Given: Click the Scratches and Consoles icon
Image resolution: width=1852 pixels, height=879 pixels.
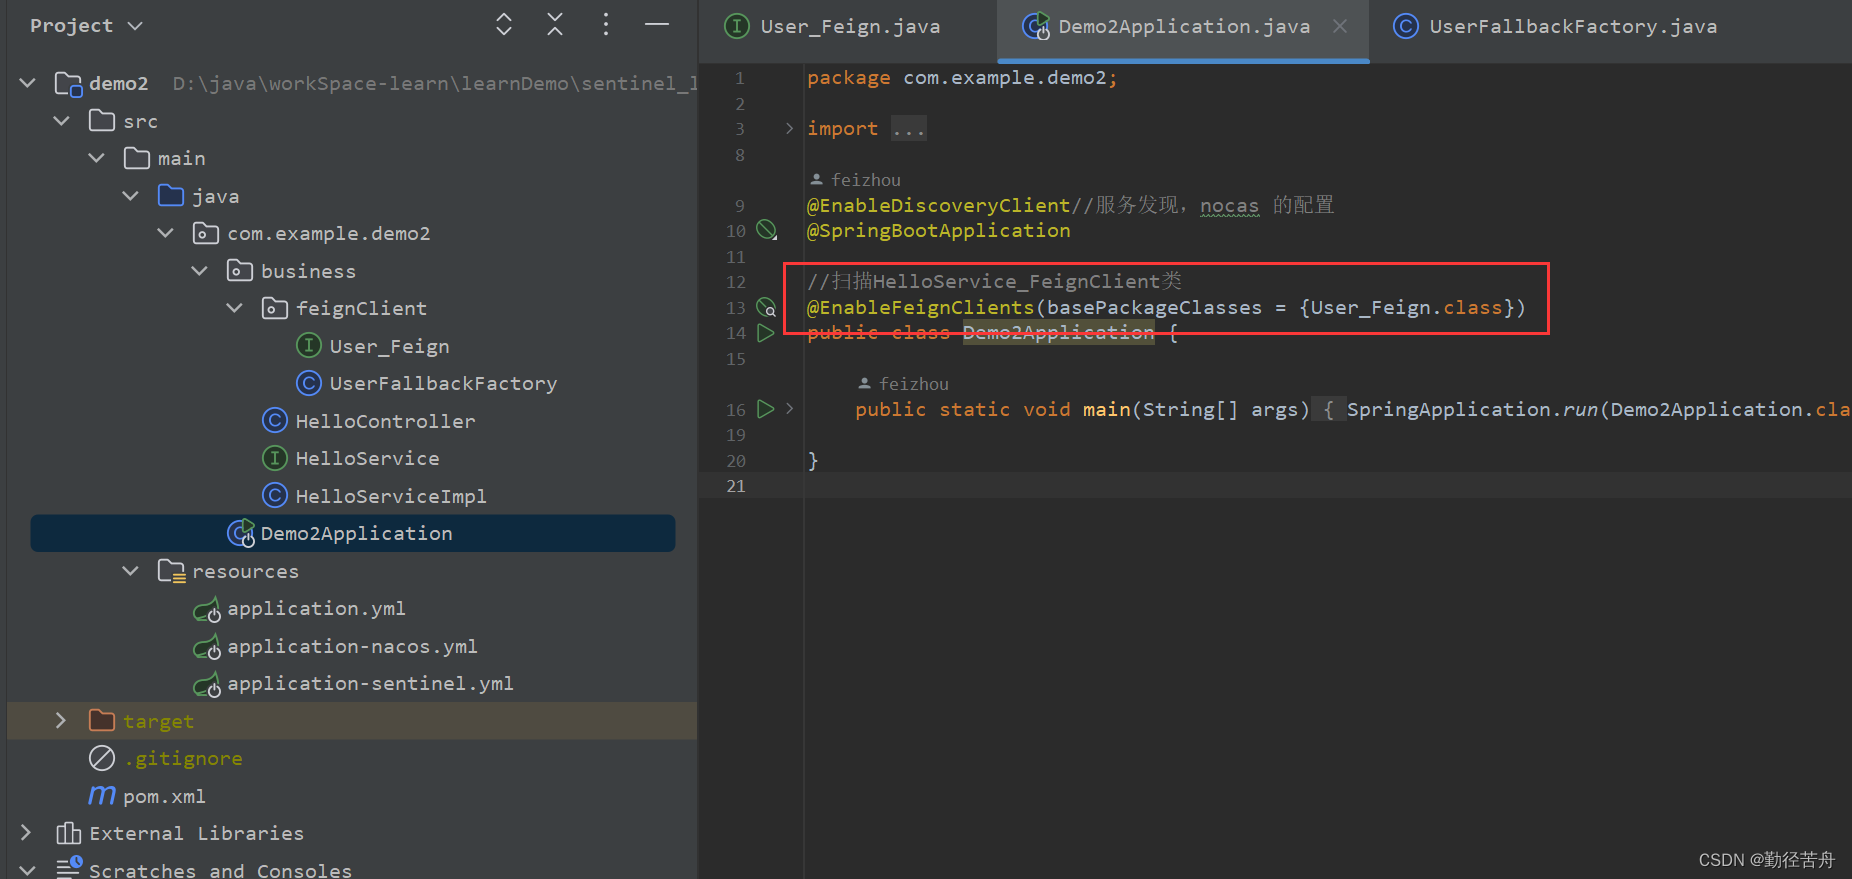Looking at the screenshot, I should 68,868.
